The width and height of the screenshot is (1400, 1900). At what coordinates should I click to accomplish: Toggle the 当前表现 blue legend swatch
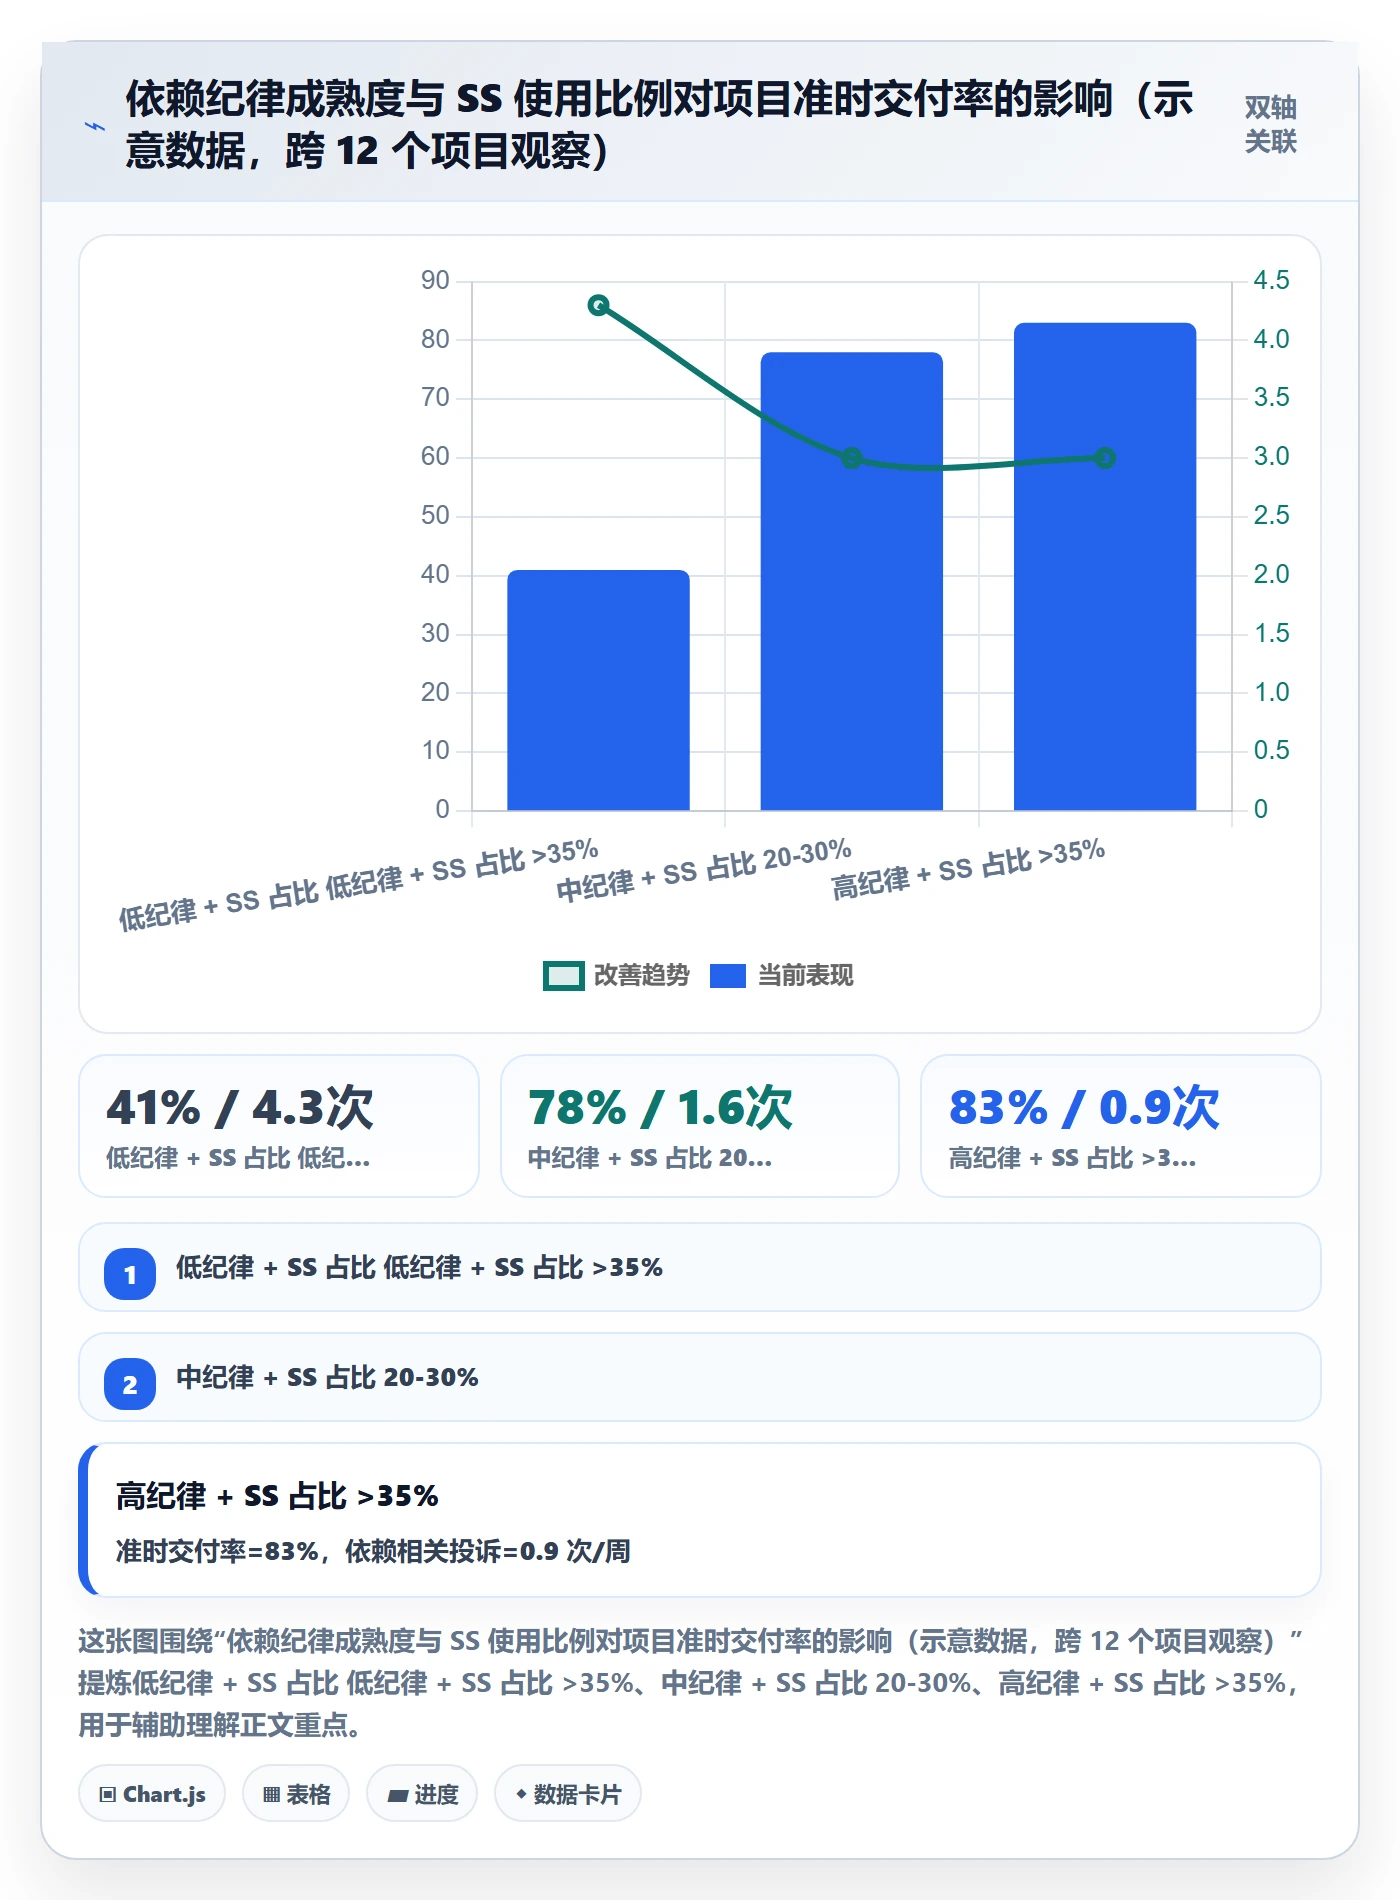pos(727,976)
